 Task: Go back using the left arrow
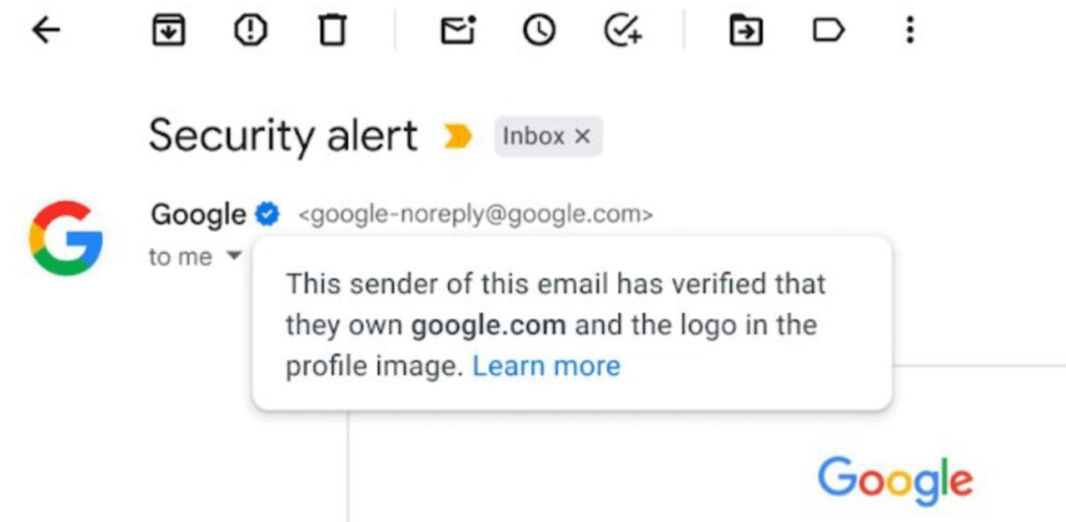click(46, 31)
